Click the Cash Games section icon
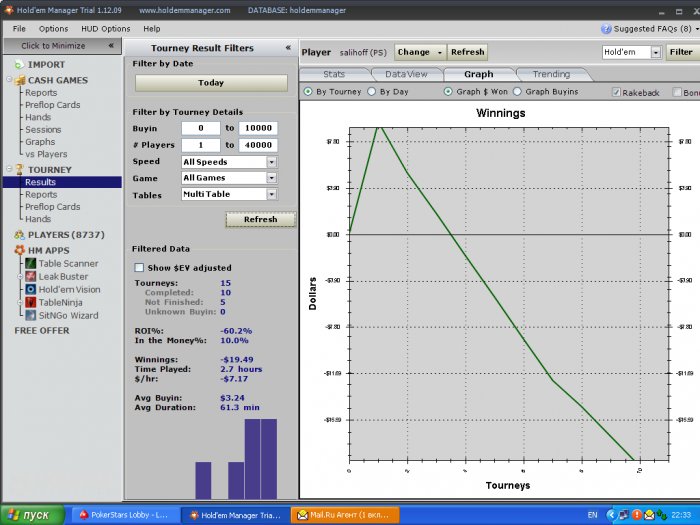This screenshot has width=700, height=525. (19, 80)
